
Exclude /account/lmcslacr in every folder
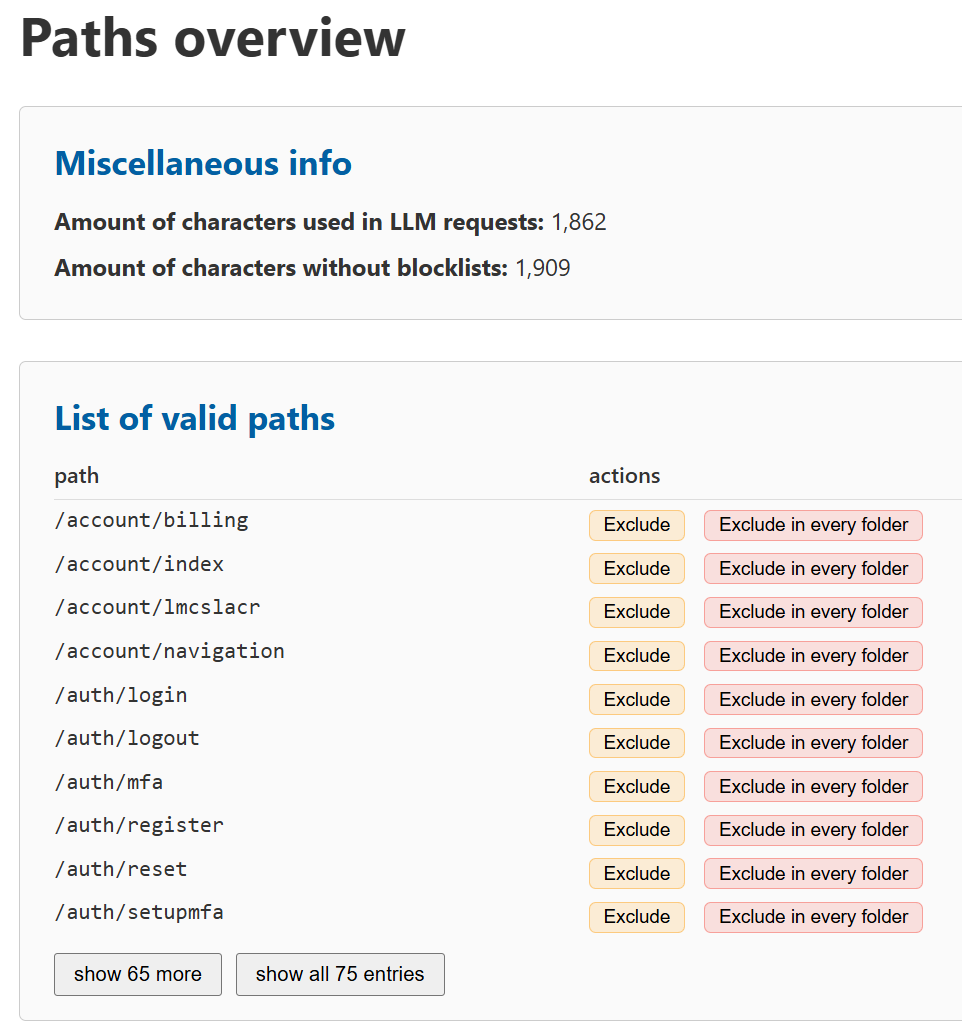tap(812, 611)
